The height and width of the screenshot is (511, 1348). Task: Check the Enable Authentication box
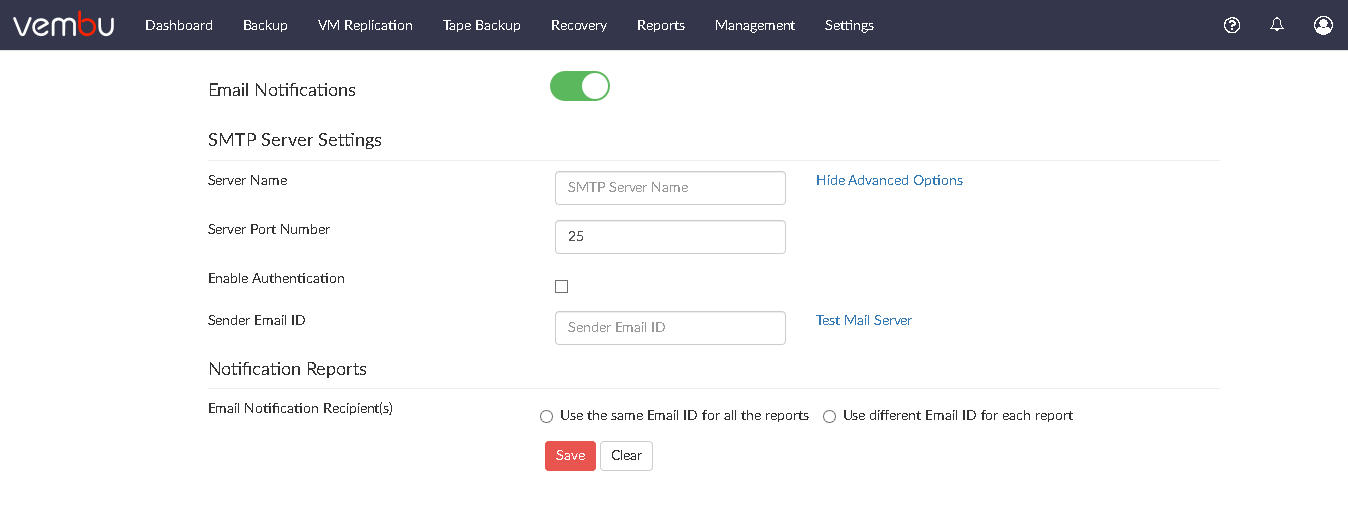(x=561, y=287)
